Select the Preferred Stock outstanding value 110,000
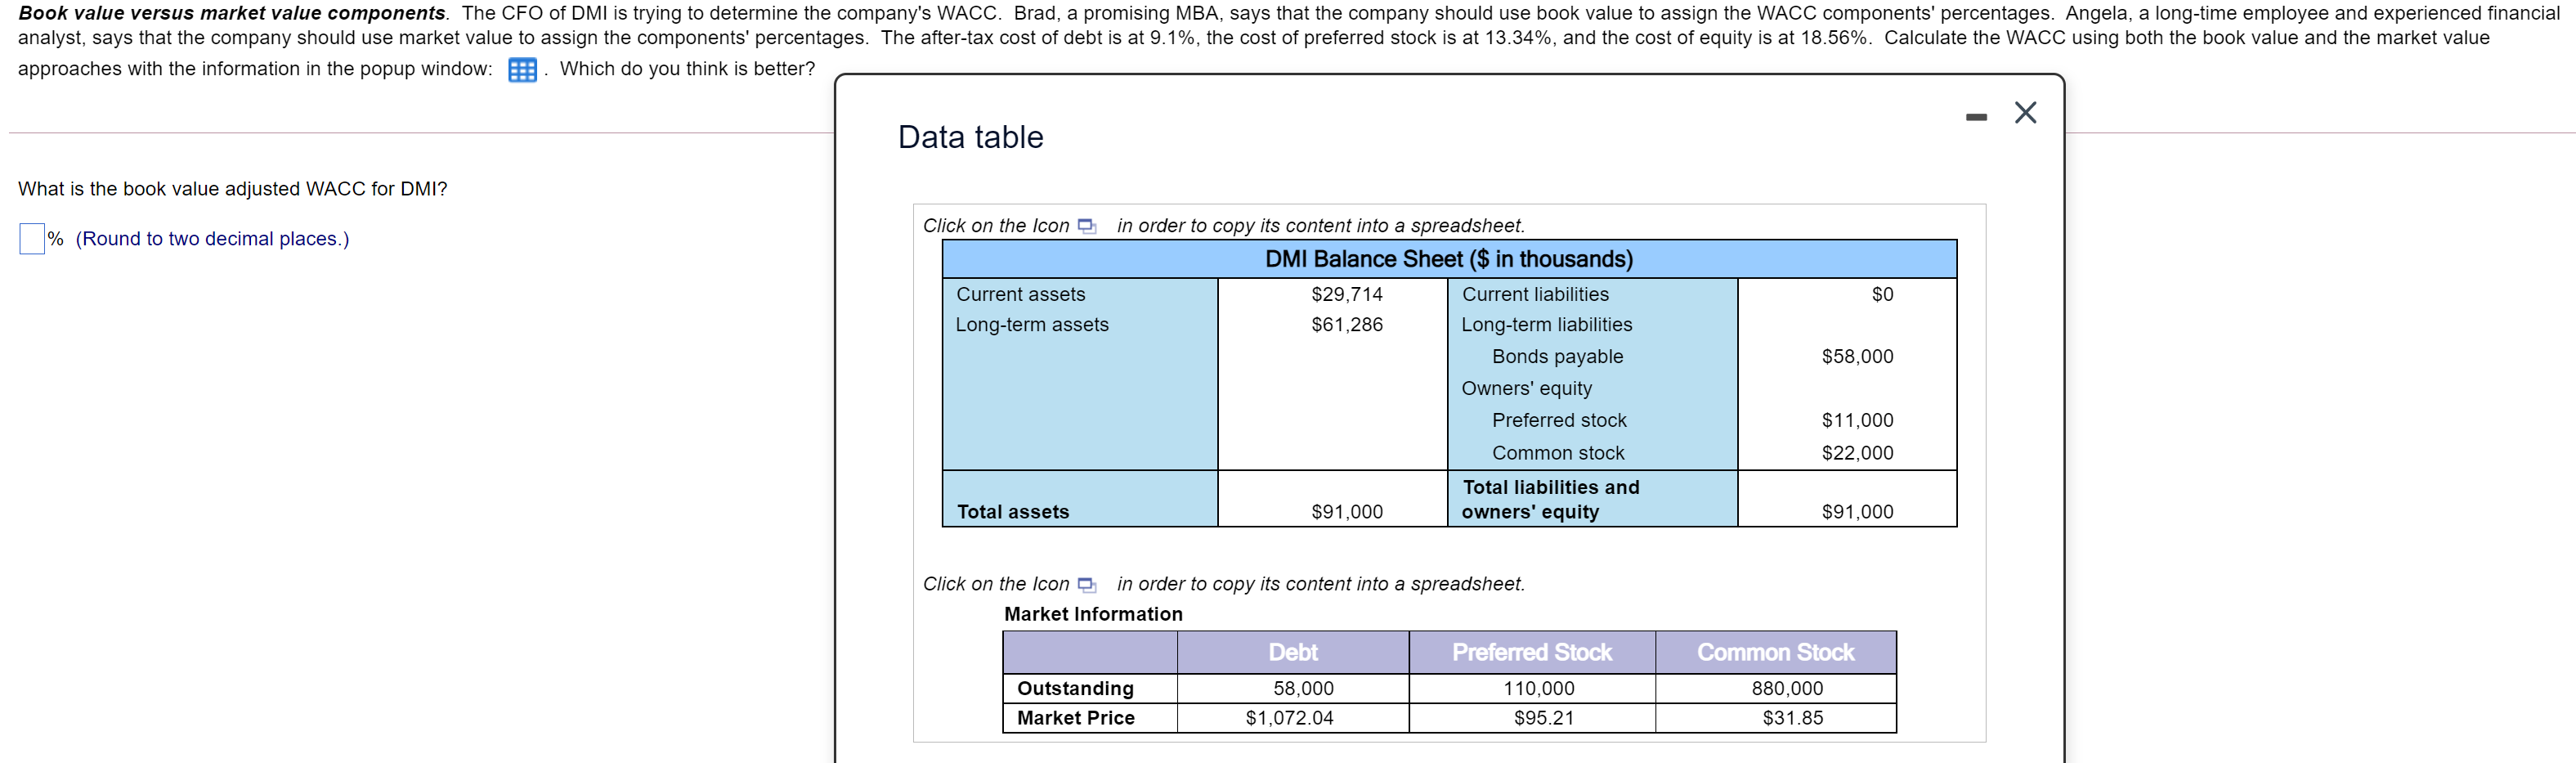The width and height of the screenshot is (2576, 763). click(1539, 689)
